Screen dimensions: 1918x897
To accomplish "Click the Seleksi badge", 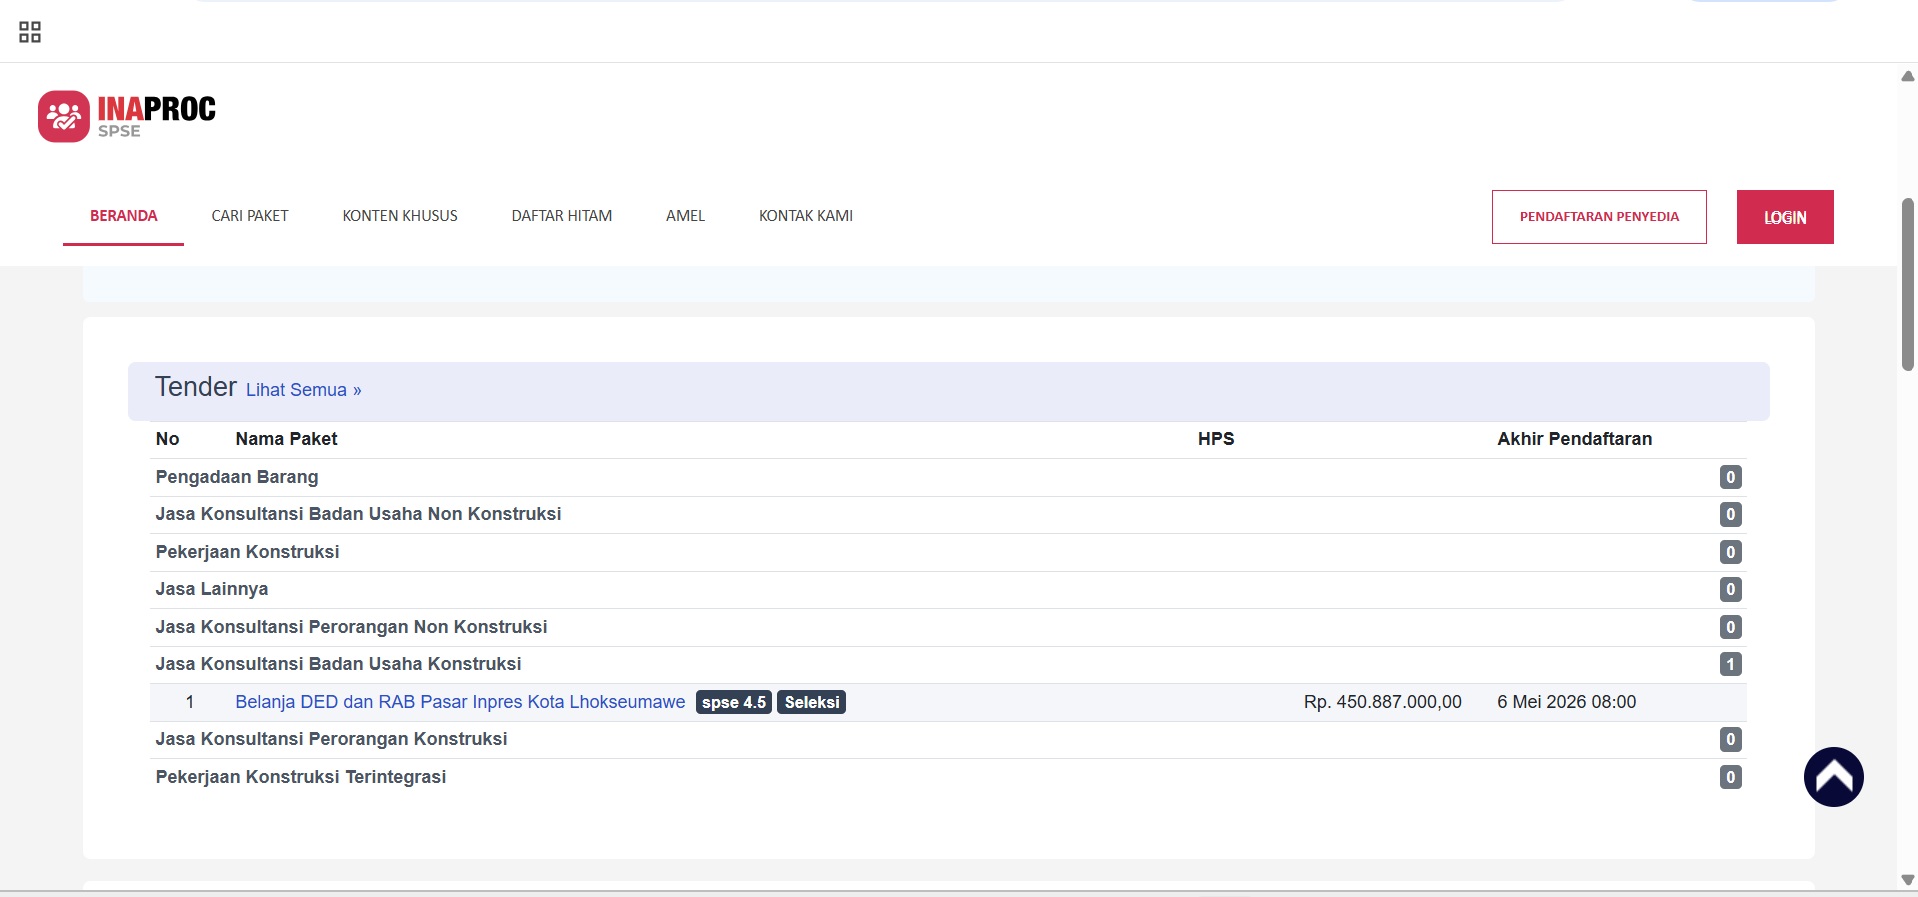I will coord(811,702).
